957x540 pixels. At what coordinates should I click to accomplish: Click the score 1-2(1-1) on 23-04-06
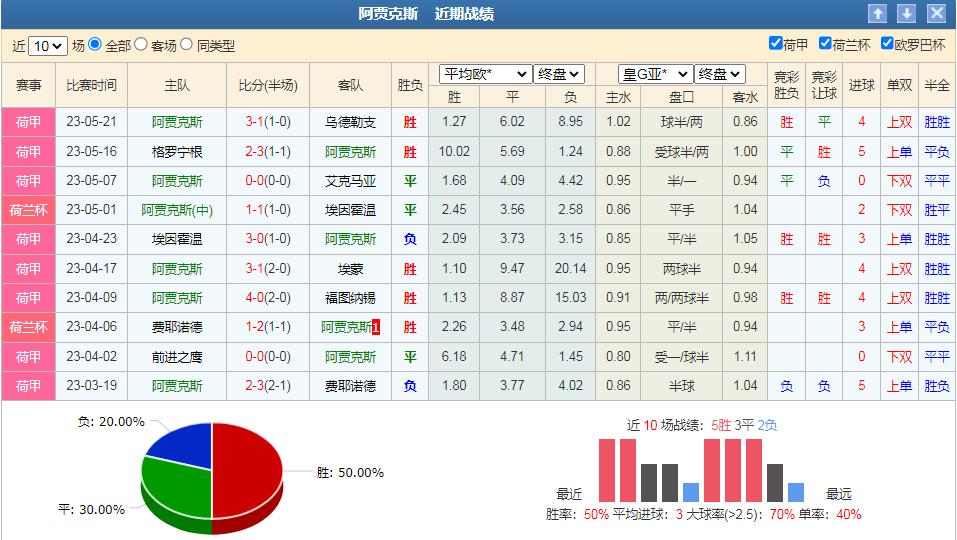(x=268, y=327)
